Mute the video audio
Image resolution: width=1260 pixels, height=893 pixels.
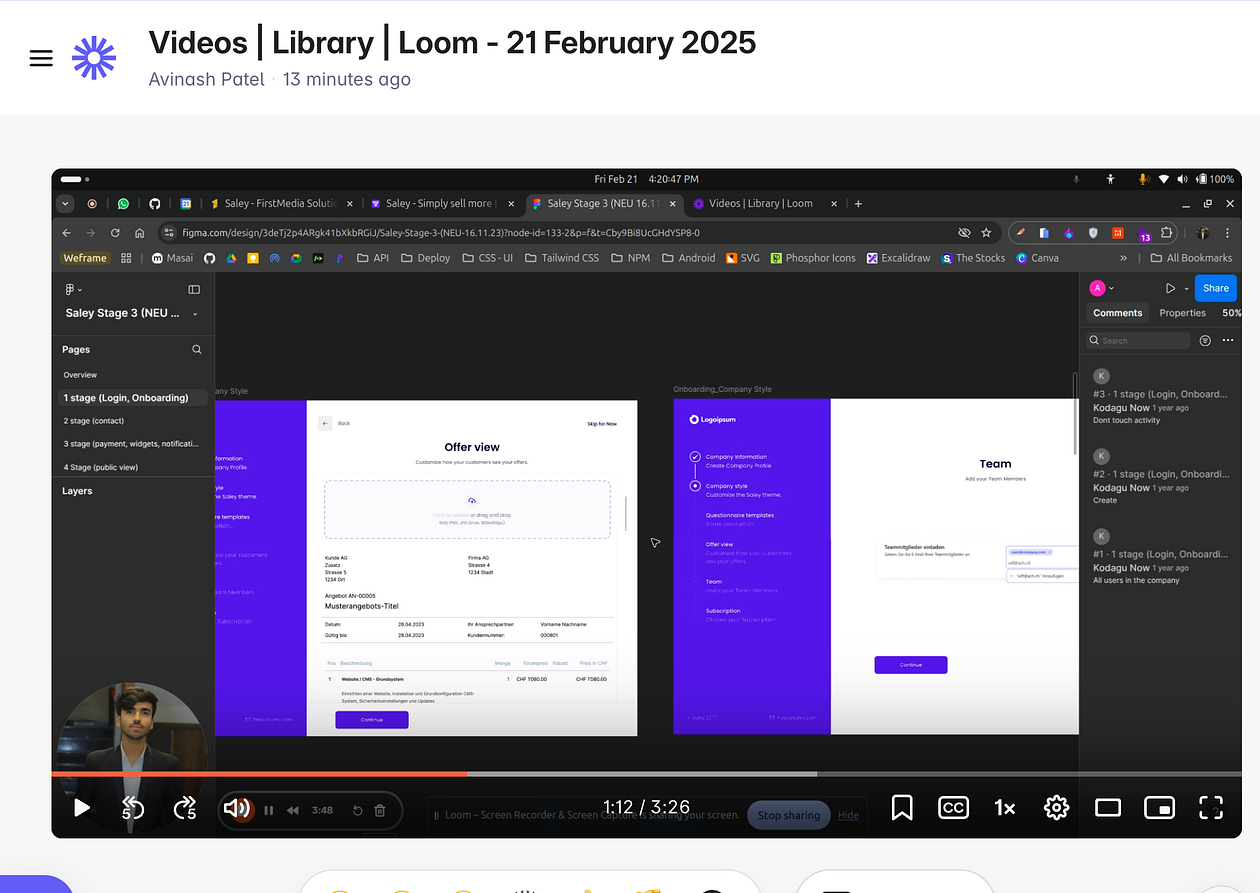click(x=237, y=808)
